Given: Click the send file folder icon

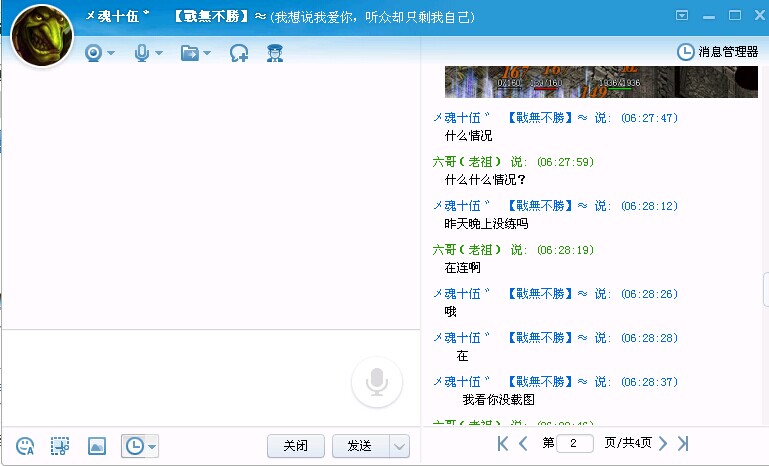Looking at the screenshot, I should click(190, 53).
